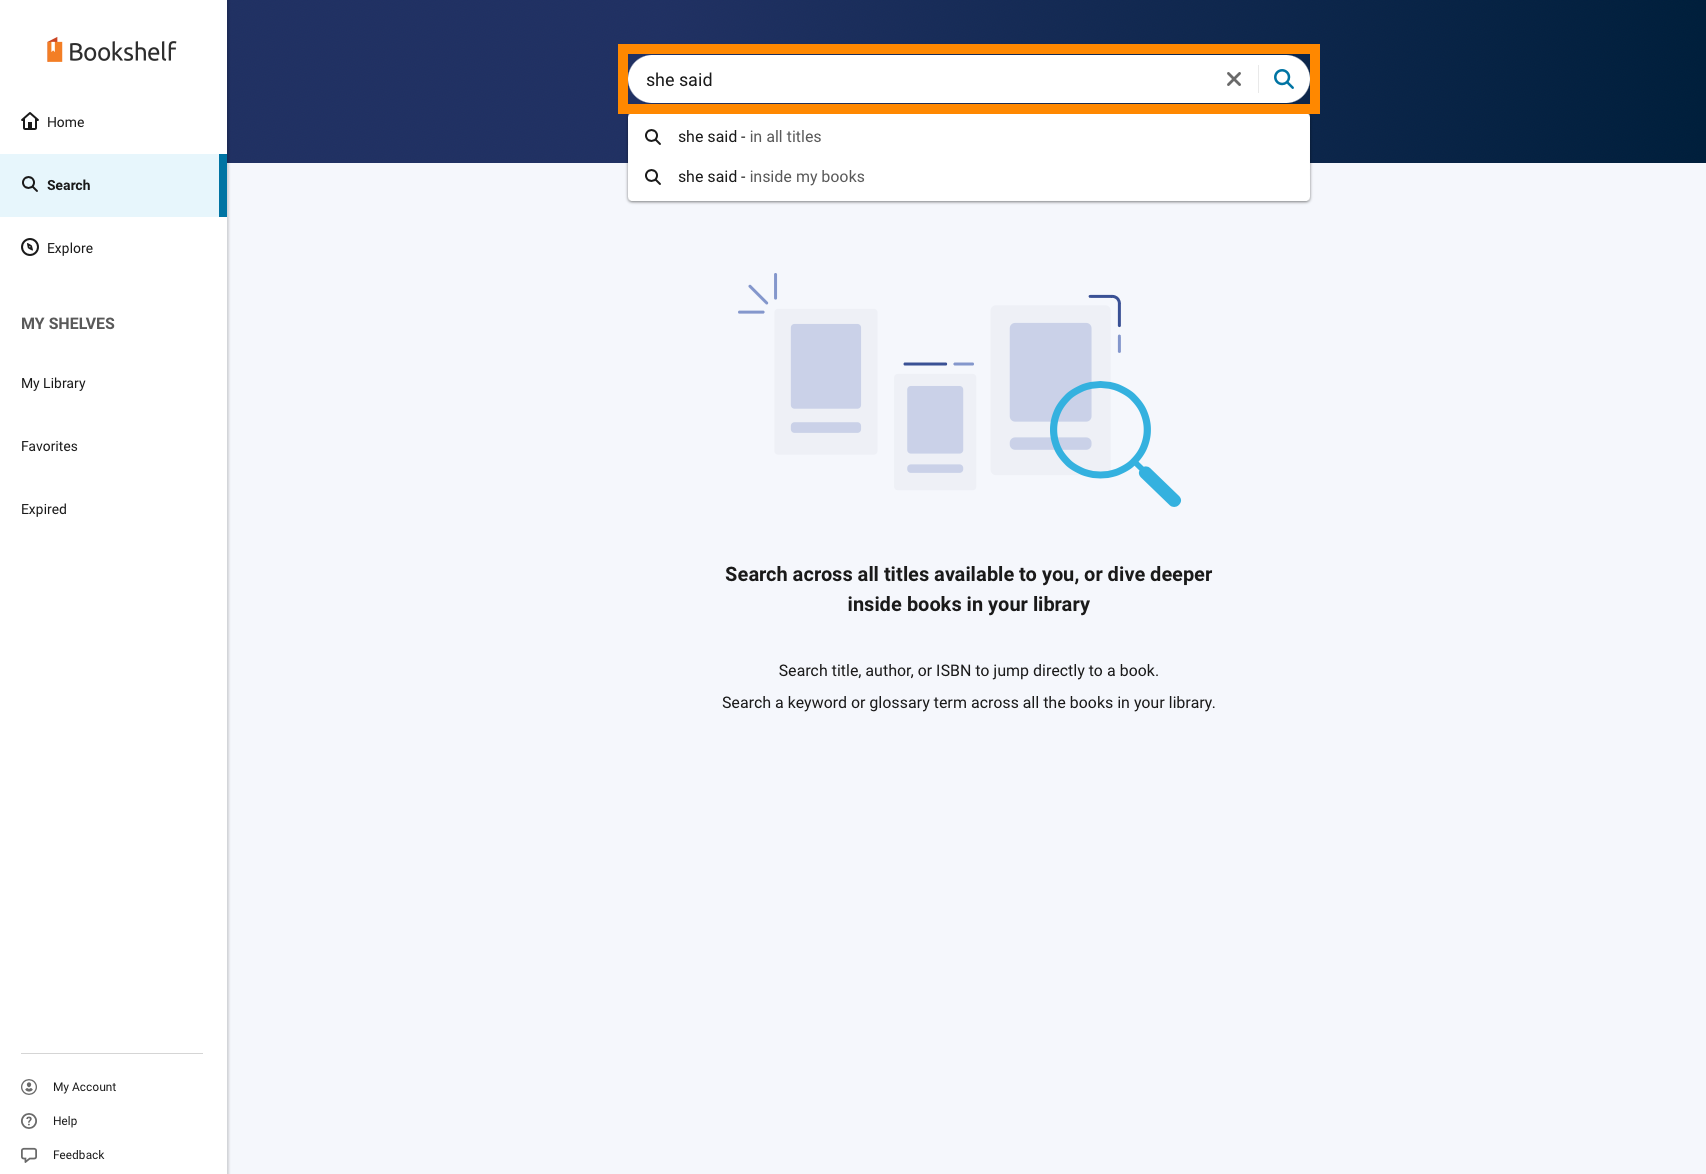Open the Expired shelf
Viewport: 1706px width, 1174px height.
click(x=44, y=509)
